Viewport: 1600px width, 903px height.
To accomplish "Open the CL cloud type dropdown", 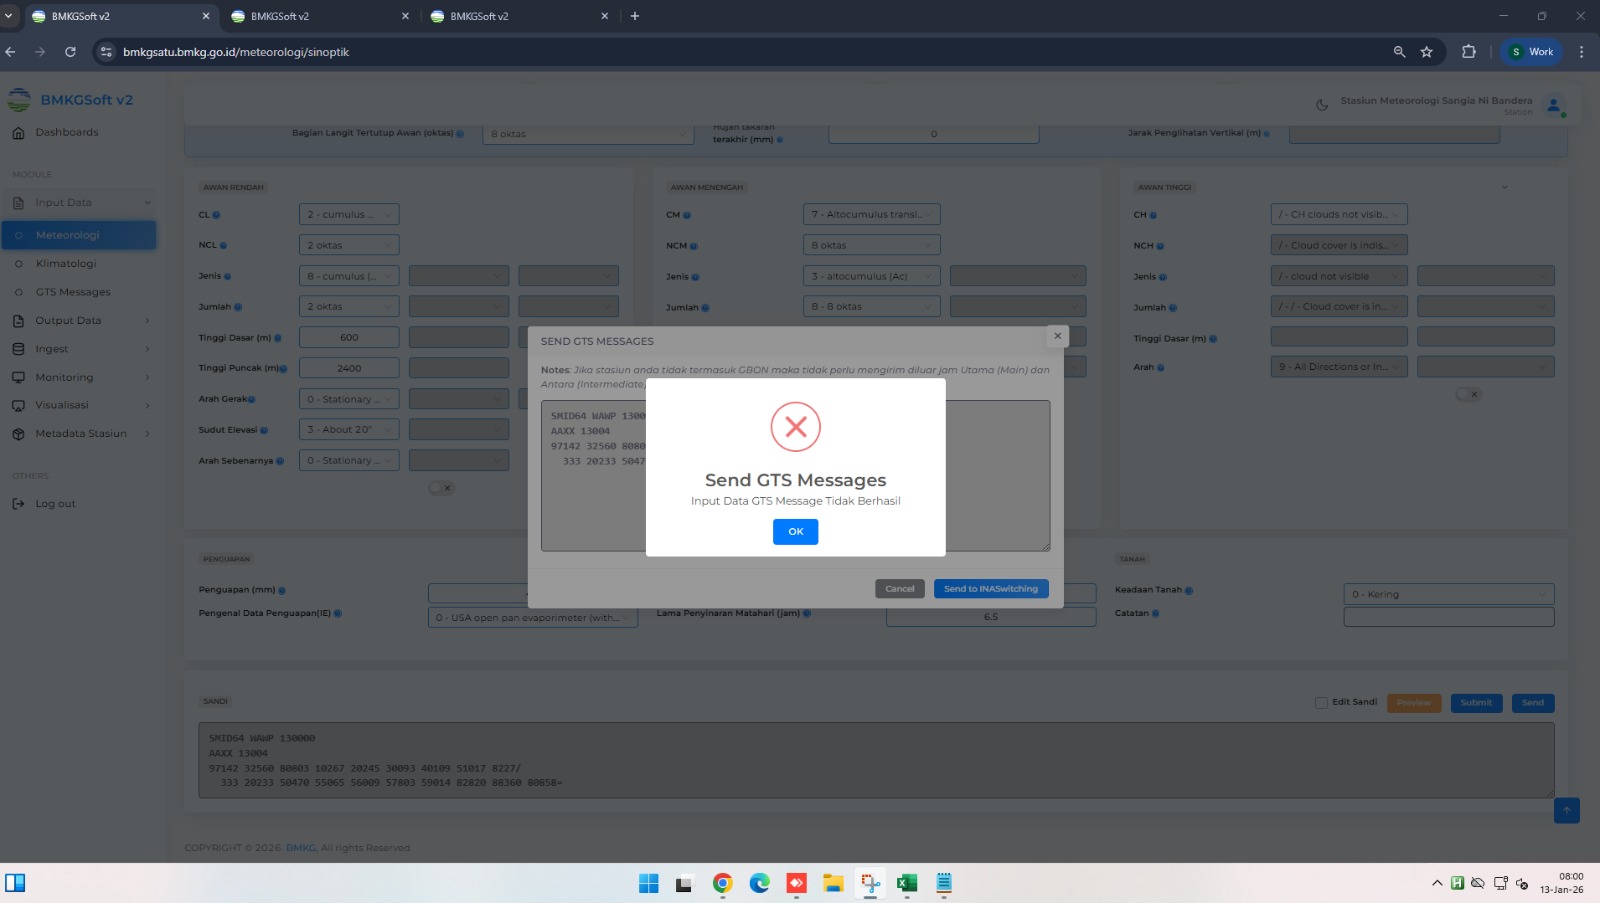I will point(349,215).
